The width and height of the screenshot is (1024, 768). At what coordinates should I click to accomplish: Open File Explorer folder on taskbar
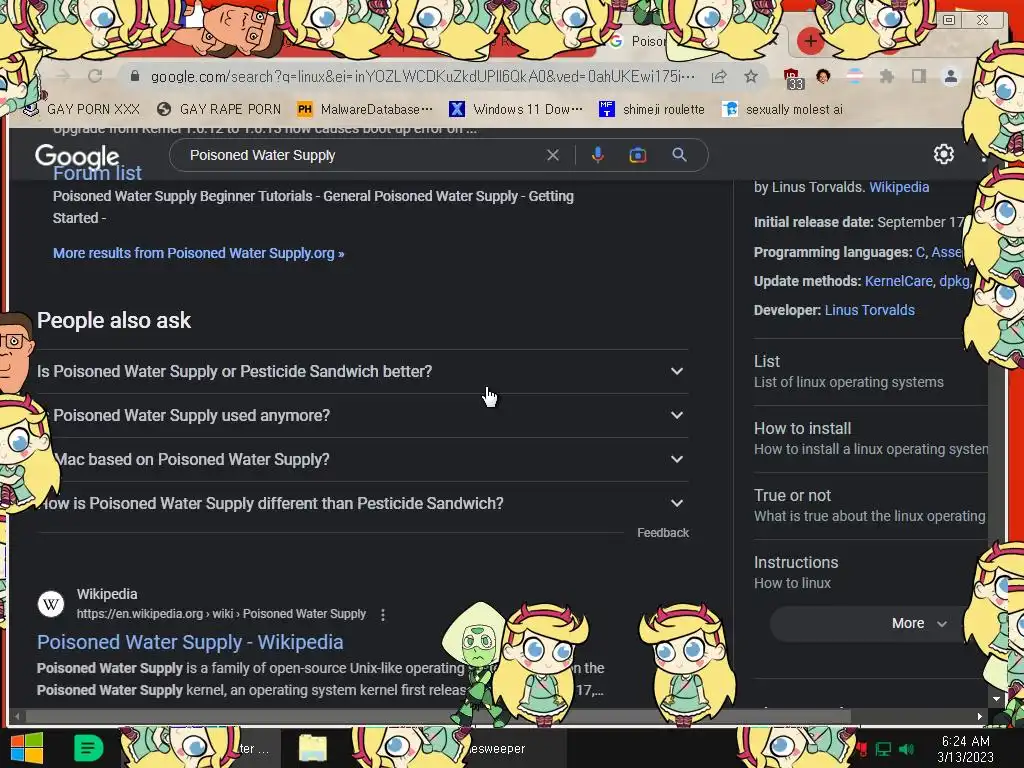313,748
